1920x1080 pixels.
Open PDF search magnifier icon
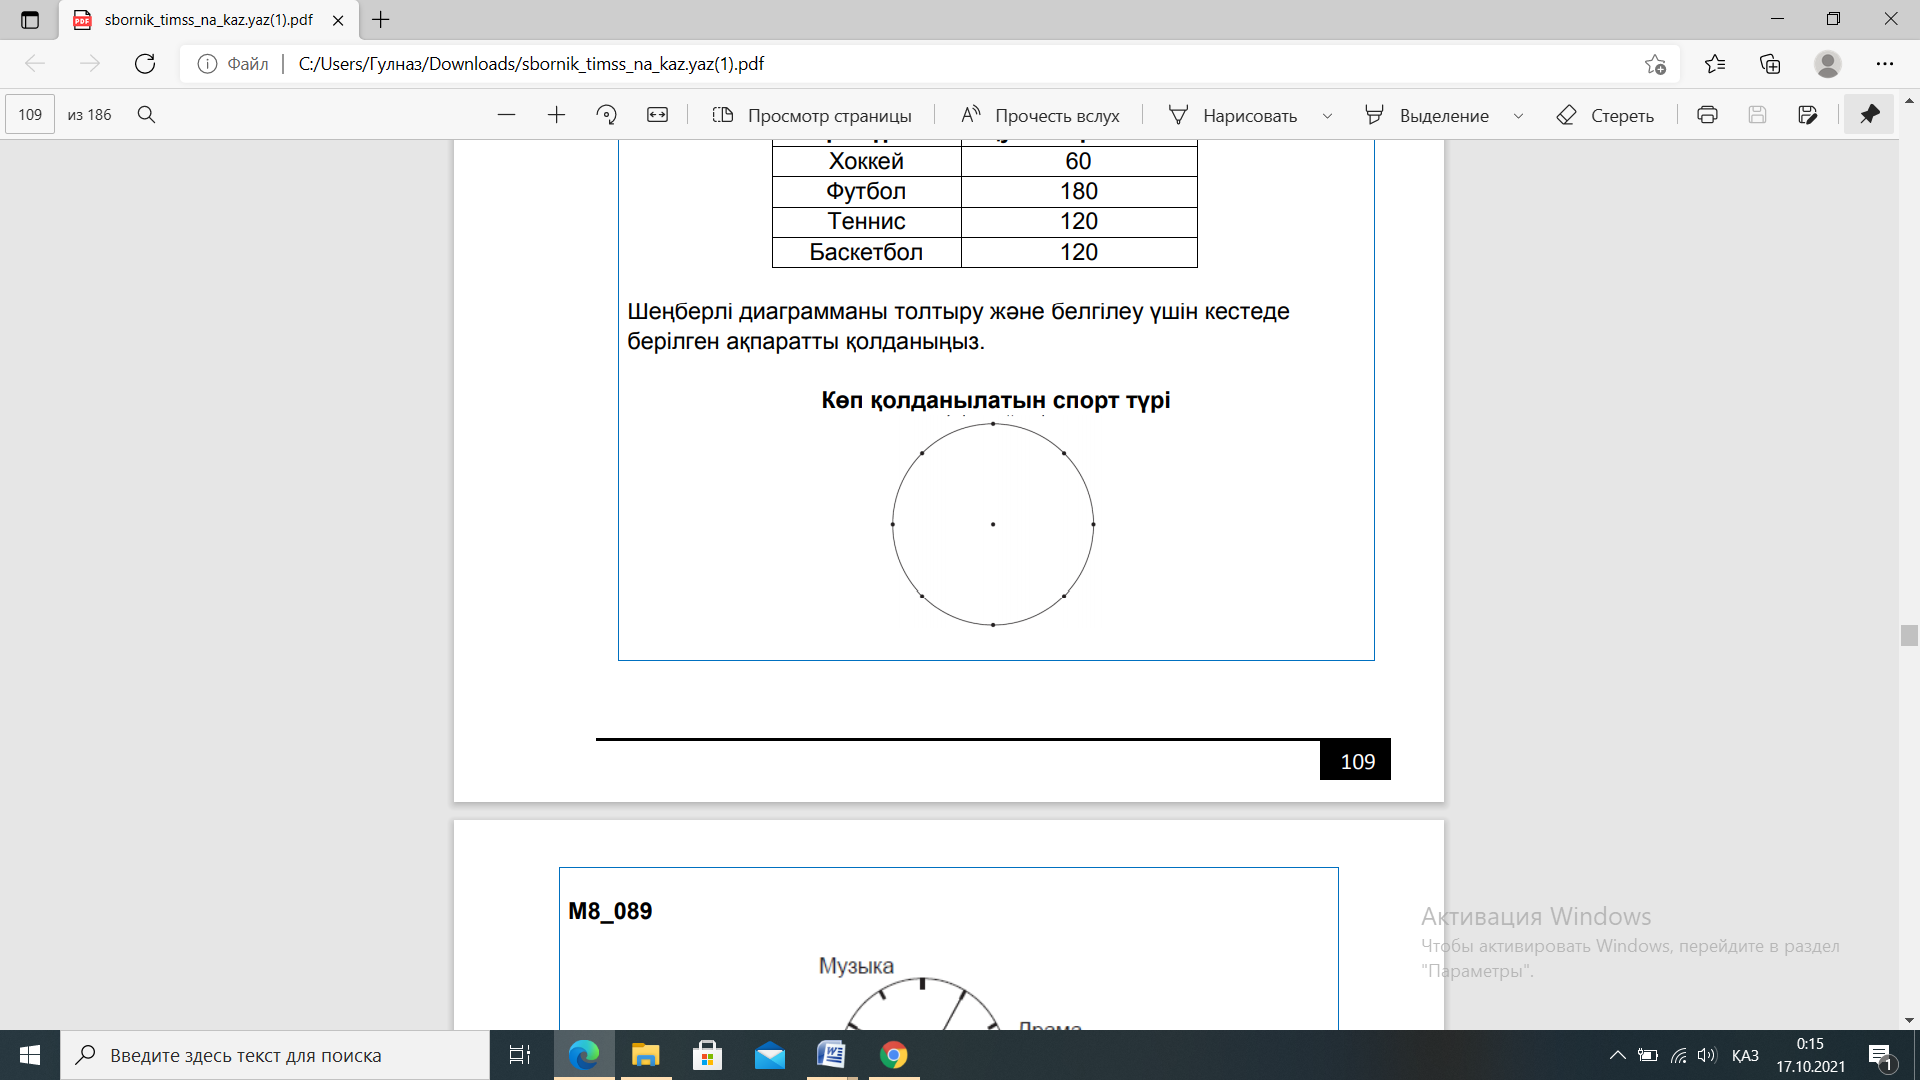click(x=146, y=115)
